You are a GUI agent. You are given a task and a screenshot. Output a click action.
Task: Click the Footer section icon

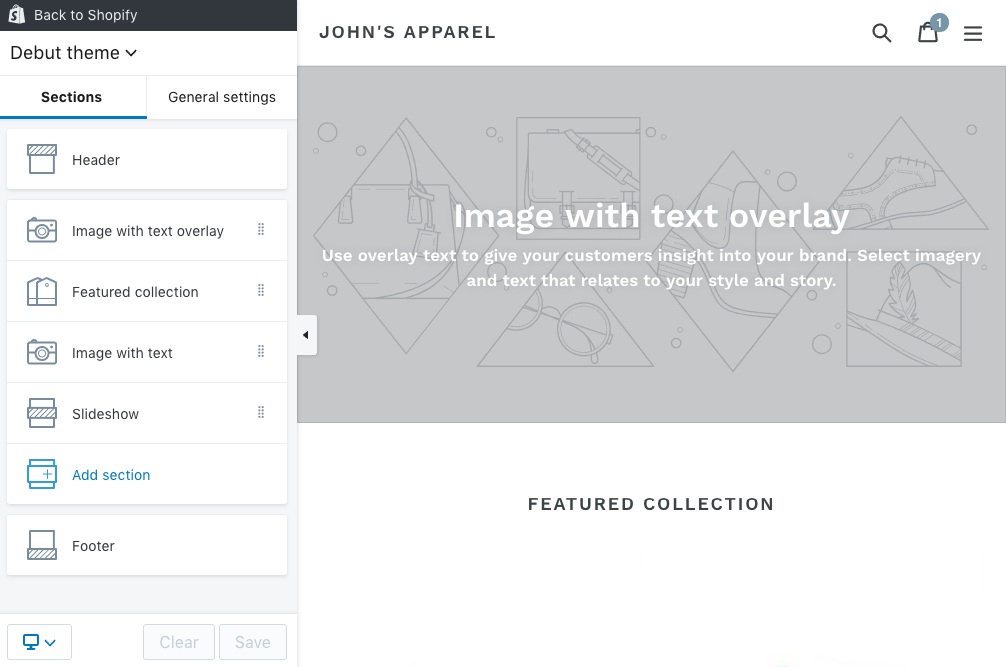coord(41,544)
